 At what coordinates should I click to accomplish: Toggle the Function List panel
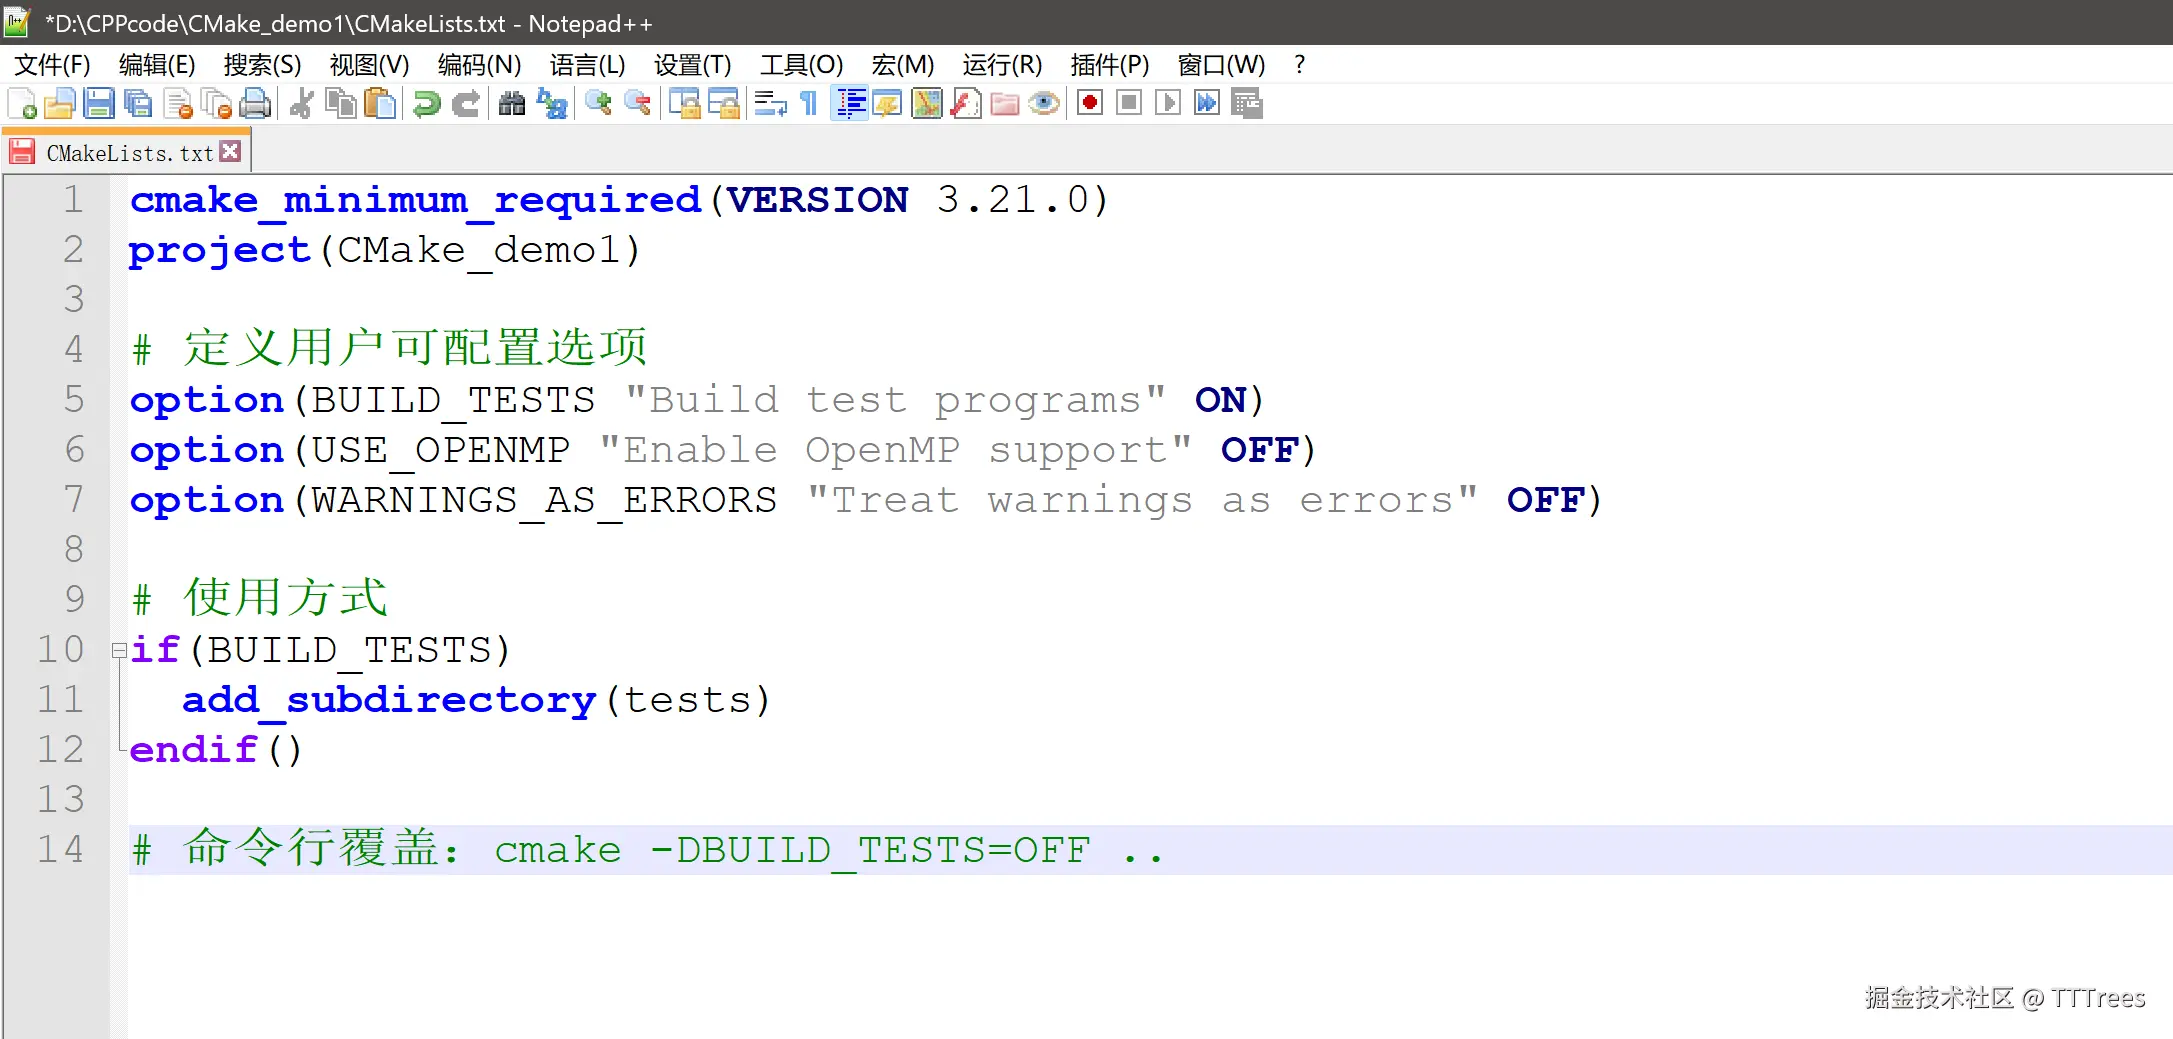(966, 103)
